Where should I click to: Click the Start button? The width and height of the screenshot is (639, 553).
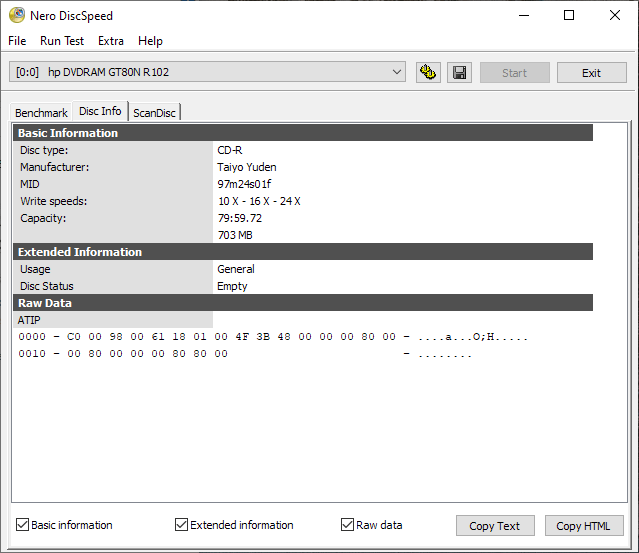pyautogui.click(x=515, y=73)
